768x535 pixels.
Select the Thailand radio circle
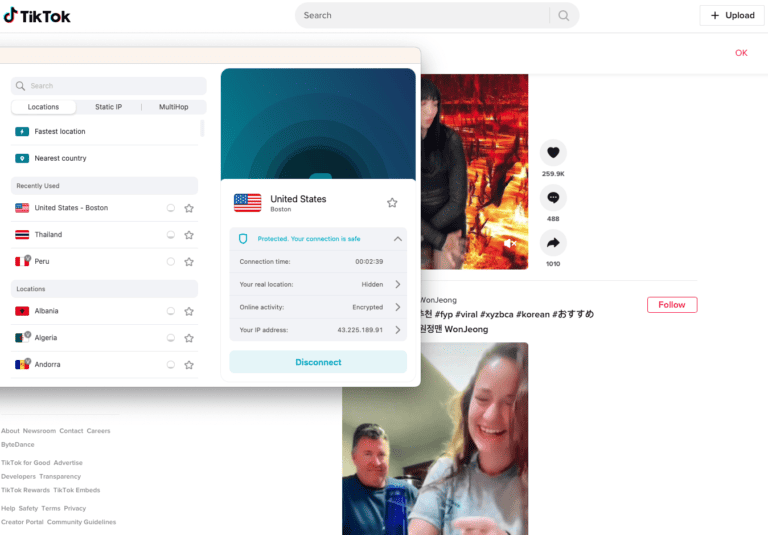[170, 235]
